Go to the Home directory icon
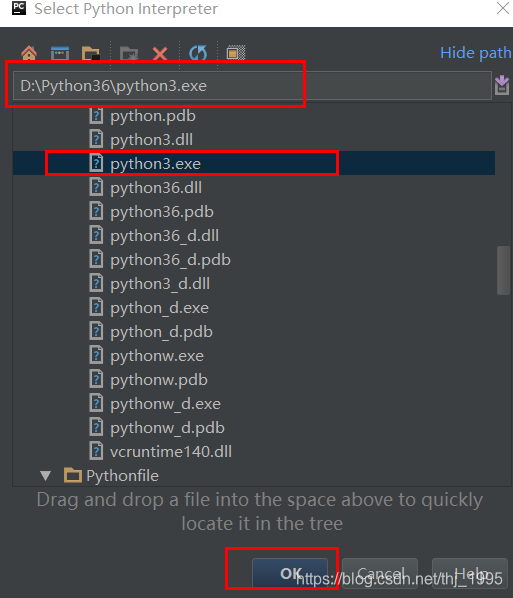The height and width of the screenshot is (598, 513). click(29, 53)
